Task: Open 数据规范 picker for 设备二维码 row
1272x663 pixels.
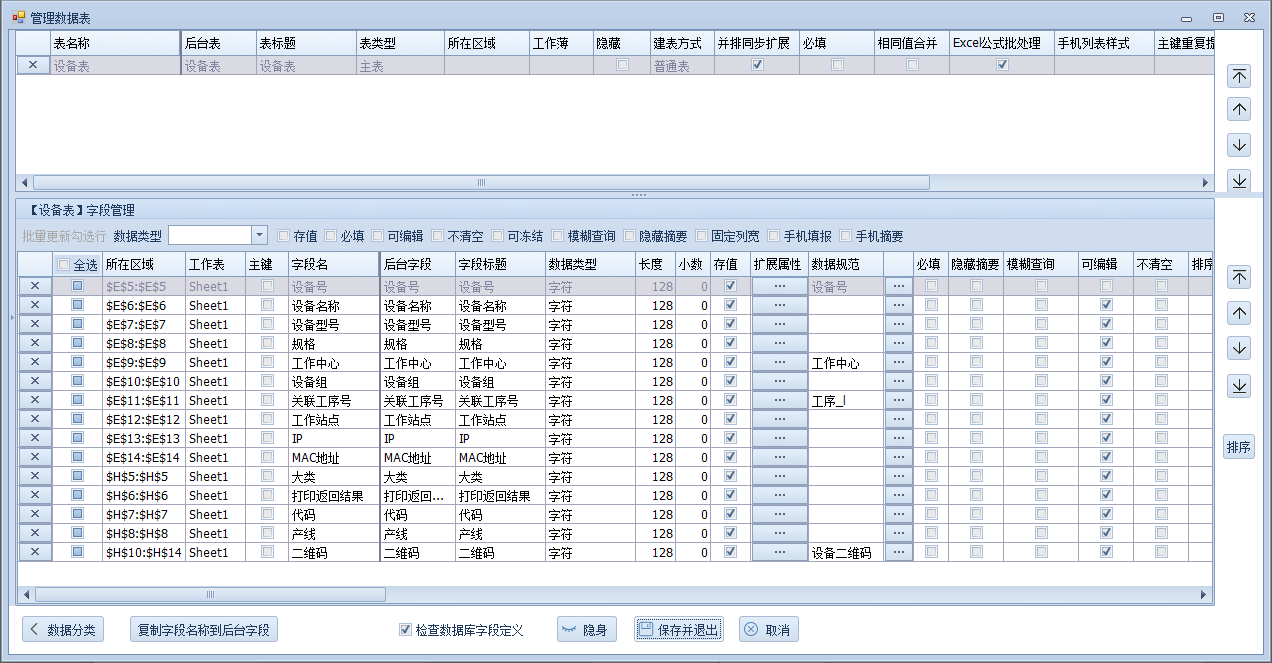Action: coord(898,553)
